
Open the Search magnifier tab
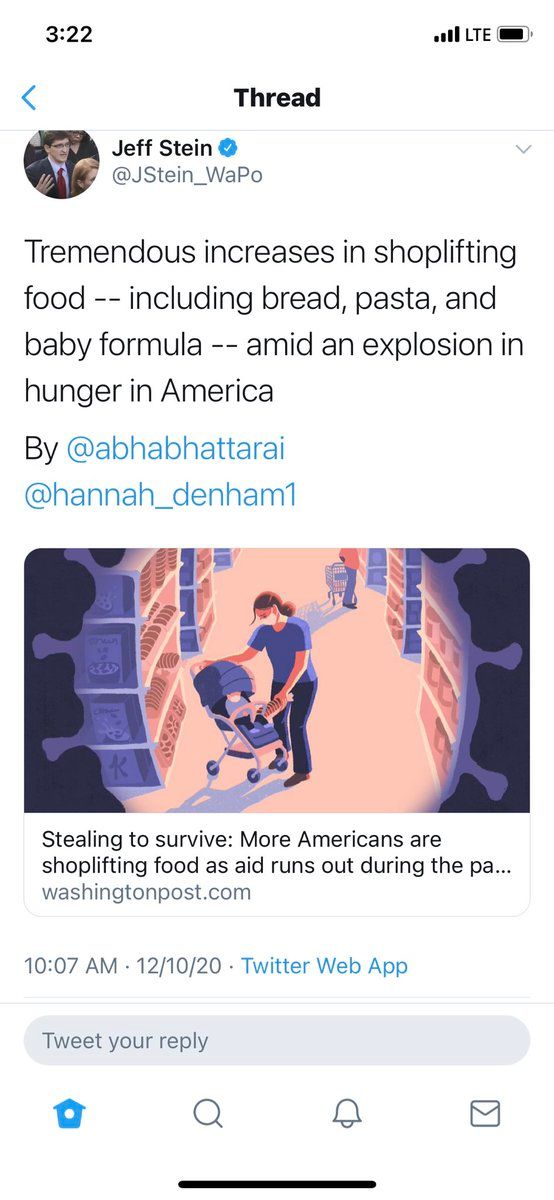coord(207,1113)
